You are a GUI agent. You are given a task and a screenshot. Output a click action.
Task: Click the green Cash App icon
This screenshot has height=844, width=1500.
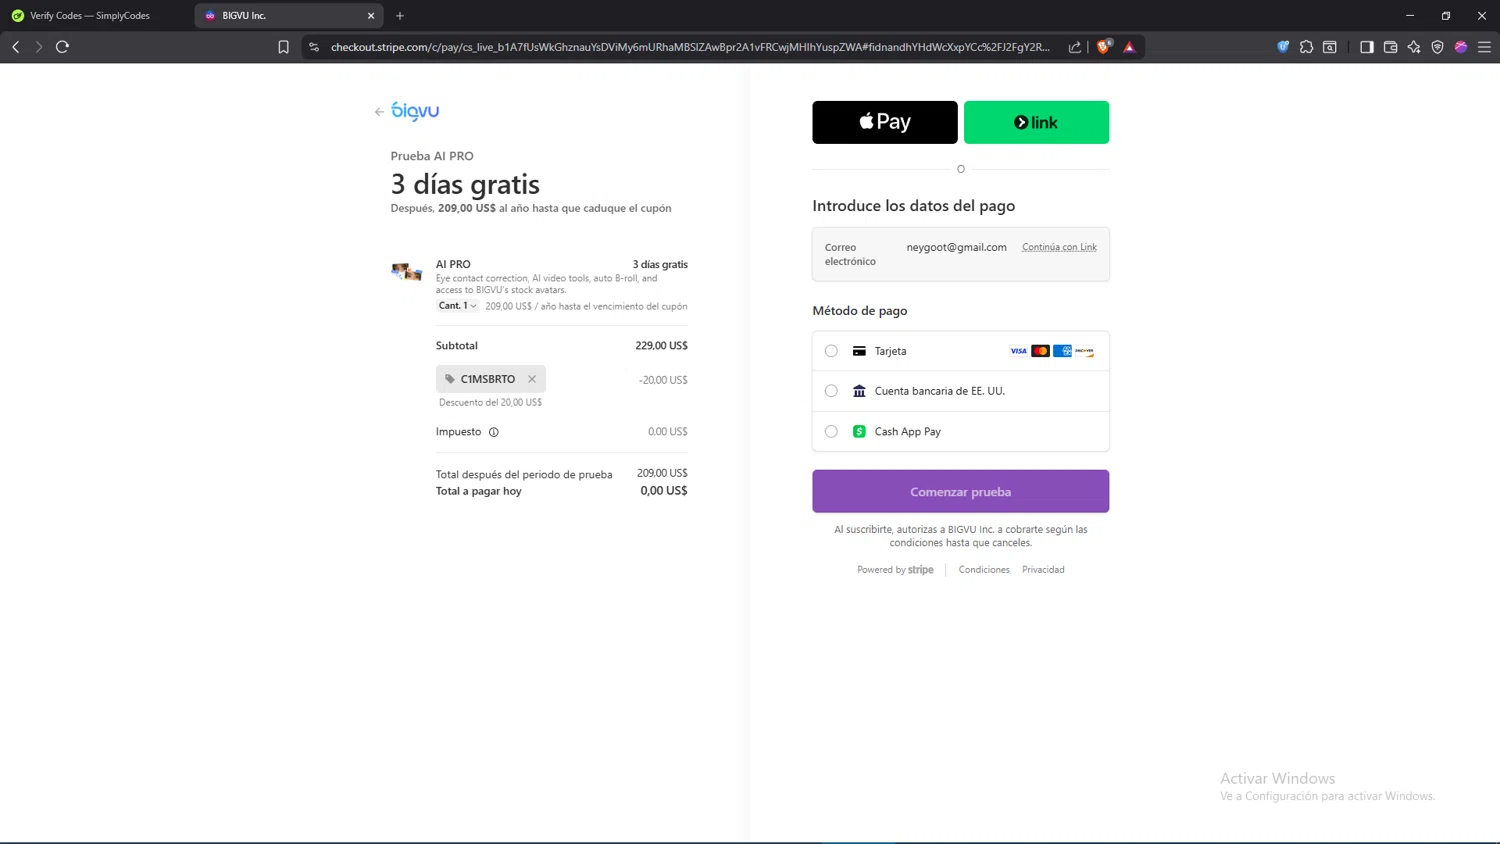pyautogui.click(x=859, y=432)
